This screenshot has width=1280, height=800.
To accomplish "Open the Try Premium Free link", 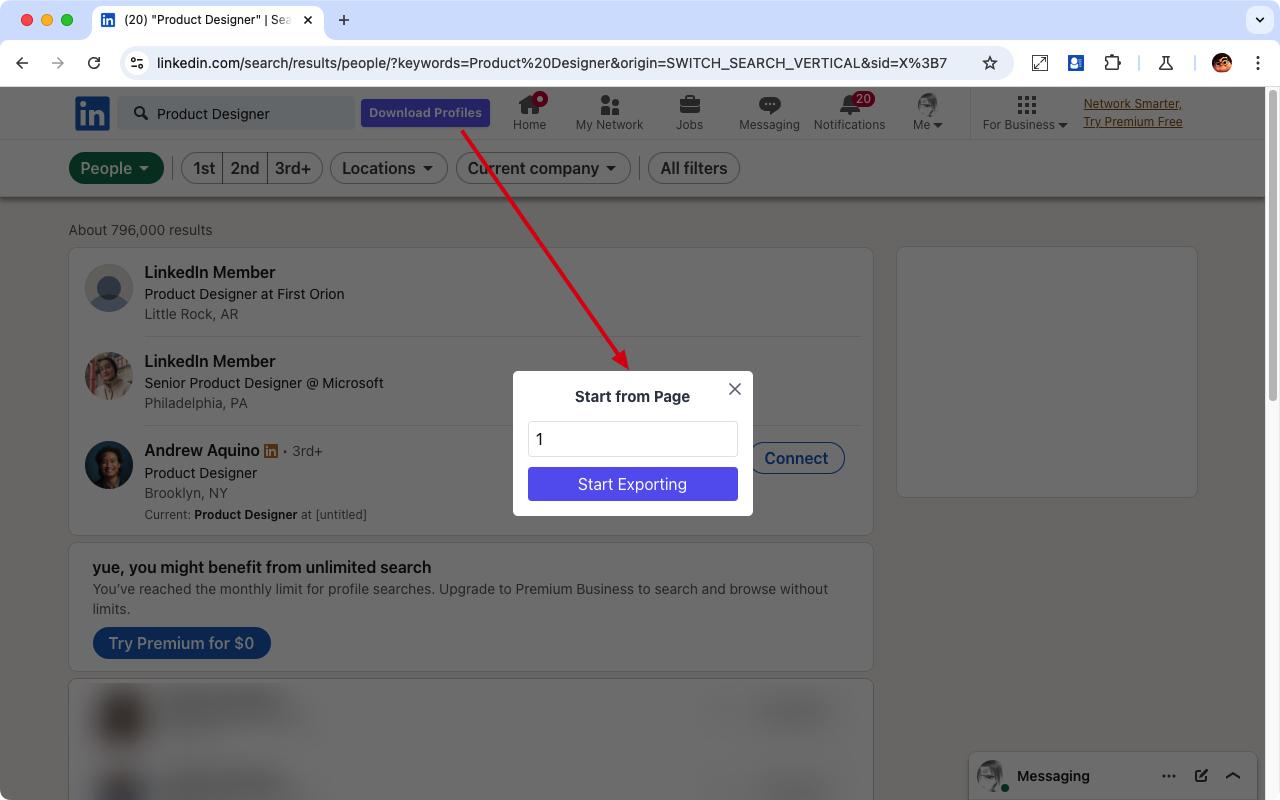I will [1132, 121].
